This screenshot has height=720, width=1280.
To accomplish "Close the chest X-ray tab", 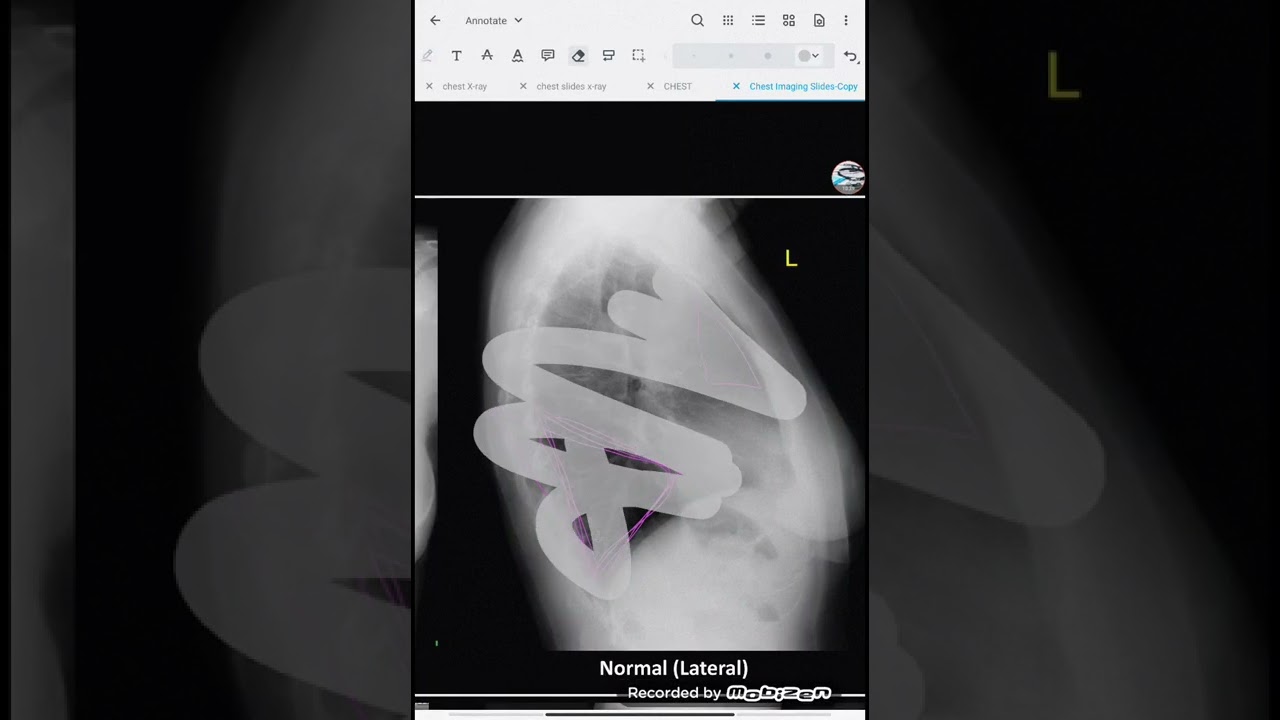I will click(x=429, y=86).
